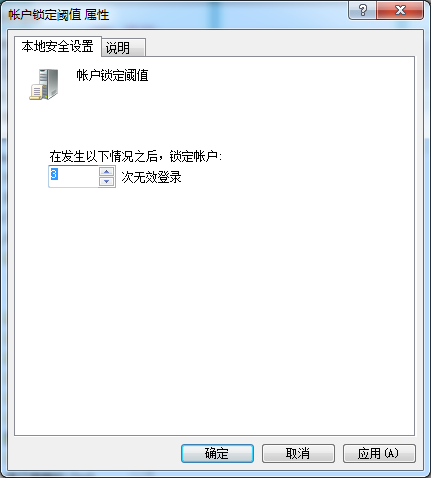Click the empty tab strip beside 说明
This screenshot has width=431, height=478.
(x=280, y=47)
